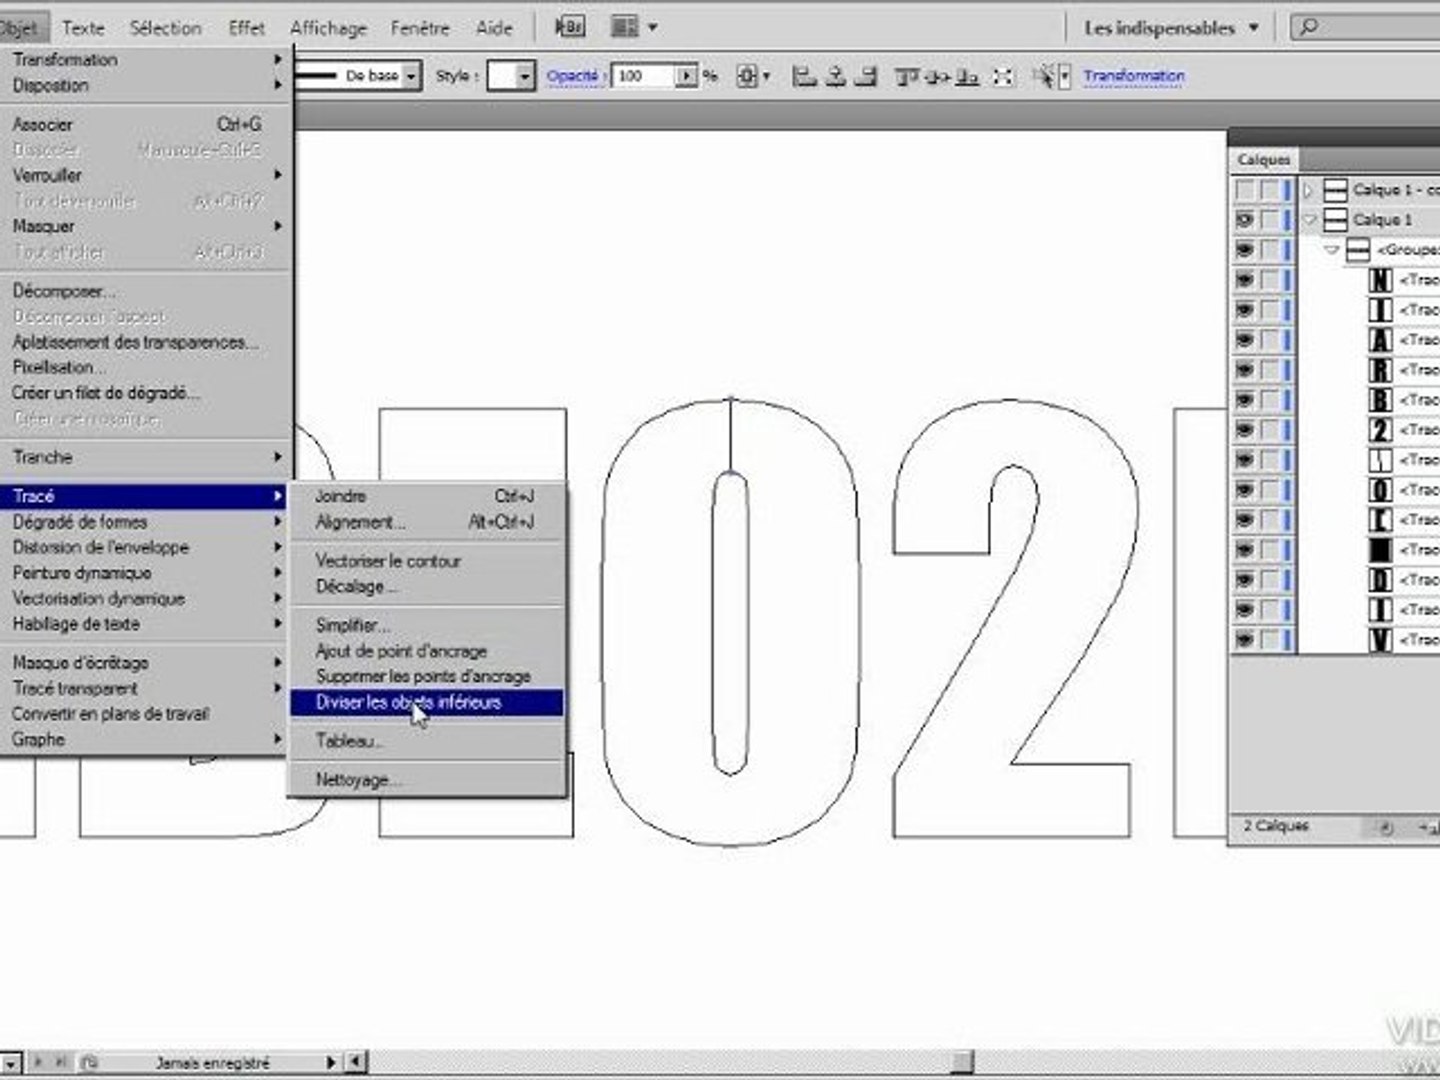The image size is (1440, 1080).
Task: Click the thumbnail of the 0 path layer
Action: [x=1380, y=490]
